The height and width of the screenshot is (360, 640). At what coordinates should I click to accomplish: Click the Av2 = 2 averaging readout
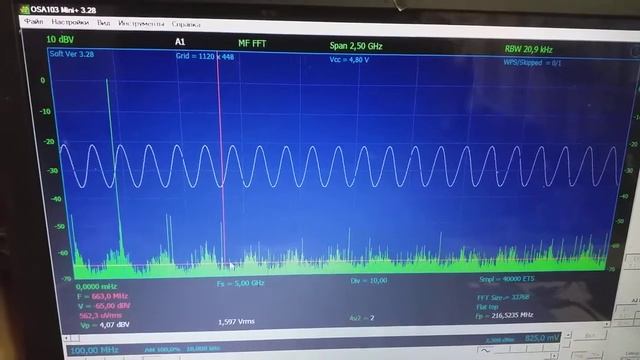point(362,318)
